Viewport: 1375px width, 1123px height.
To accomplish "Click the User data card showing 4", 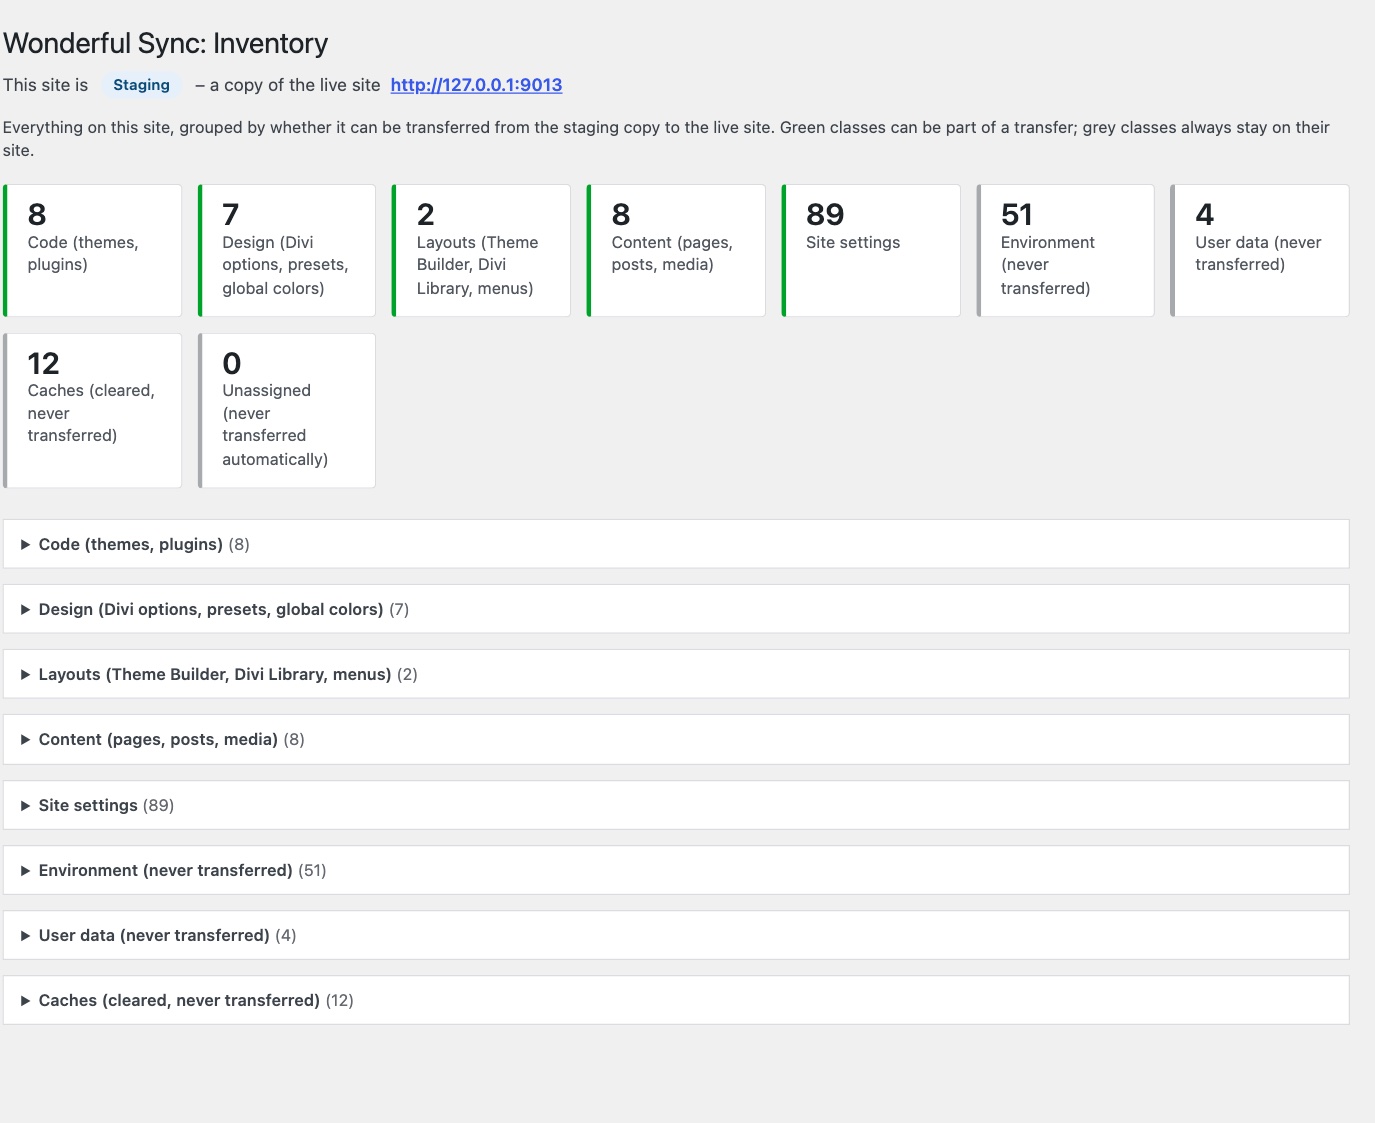I will click(1260, 250).
